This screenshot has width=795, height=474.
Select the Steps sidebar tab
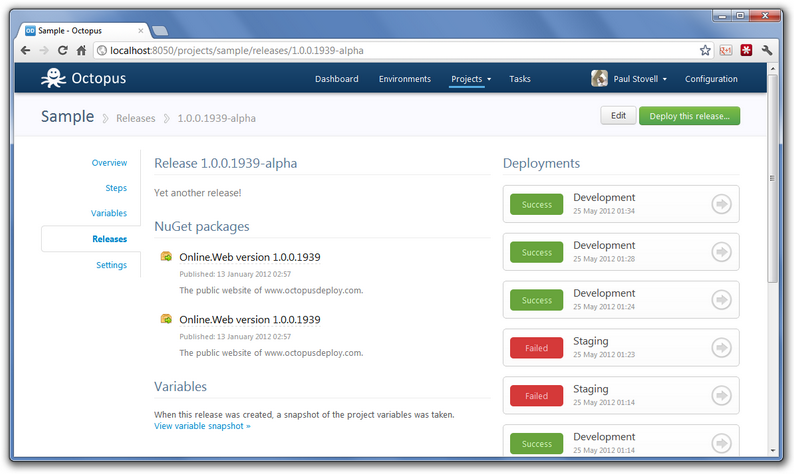[x=116, y=188]
